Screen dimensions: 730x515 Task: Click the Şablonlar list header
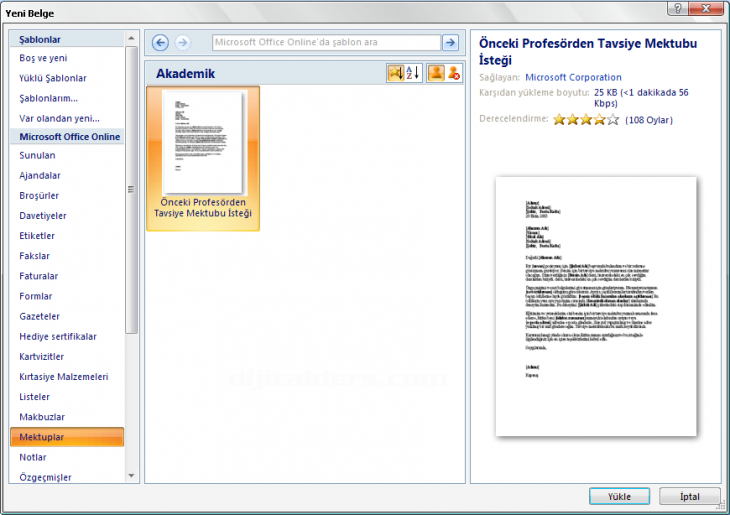coord(67,40)
